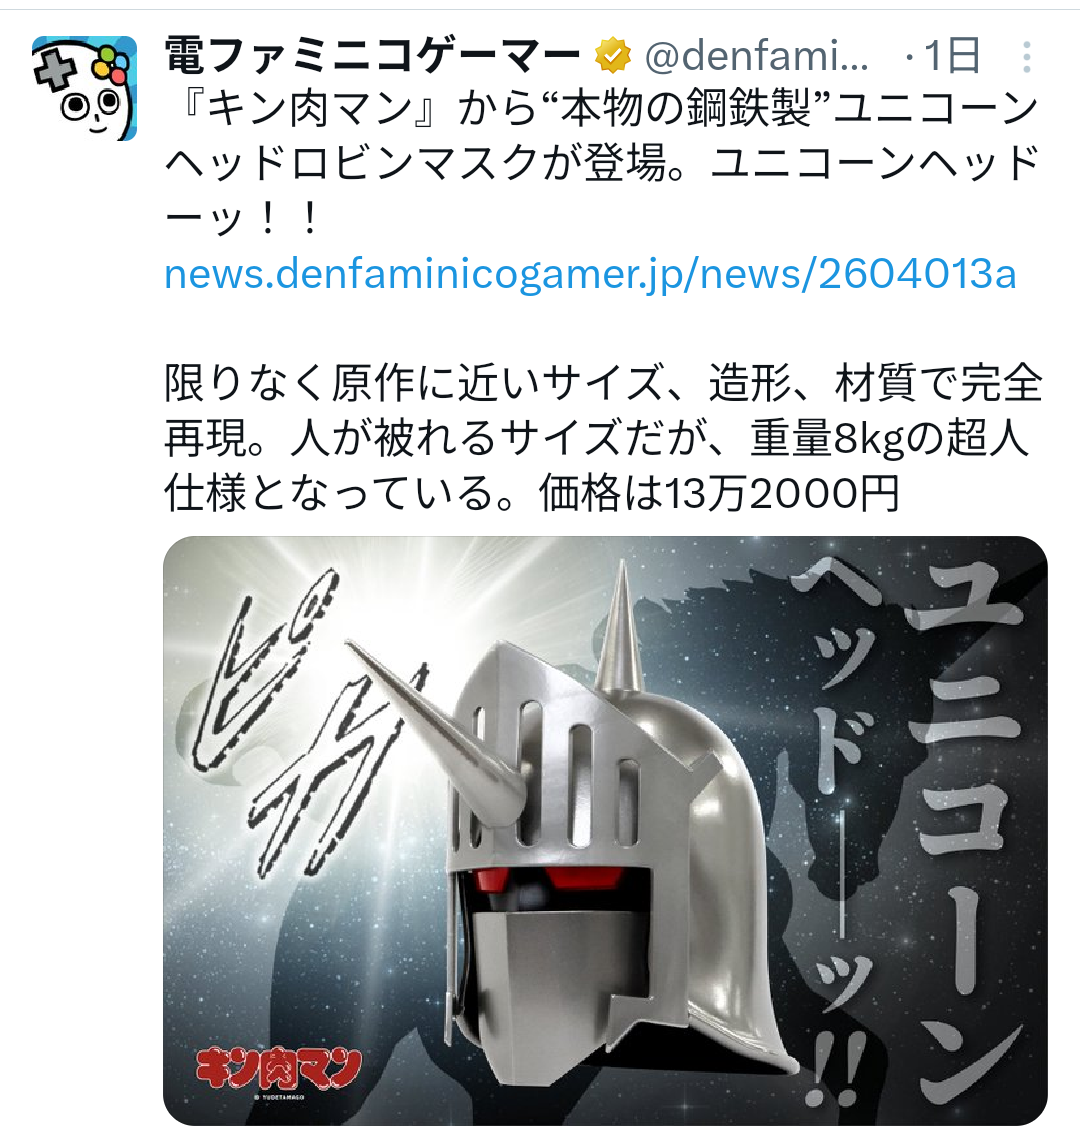Open the news.denfaminicogamer.jp article link

(x=590, y=274)
